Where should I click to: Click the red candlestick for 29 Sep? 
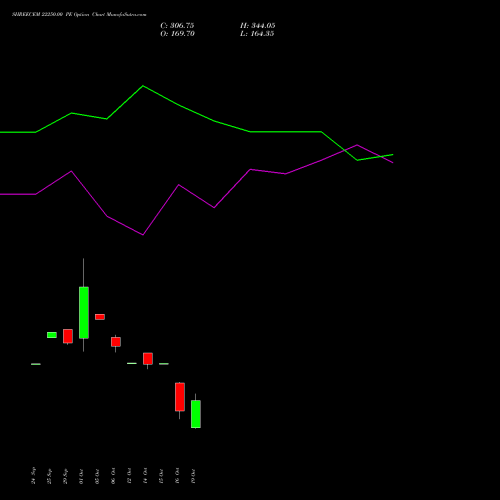click(x=68, y=336)
